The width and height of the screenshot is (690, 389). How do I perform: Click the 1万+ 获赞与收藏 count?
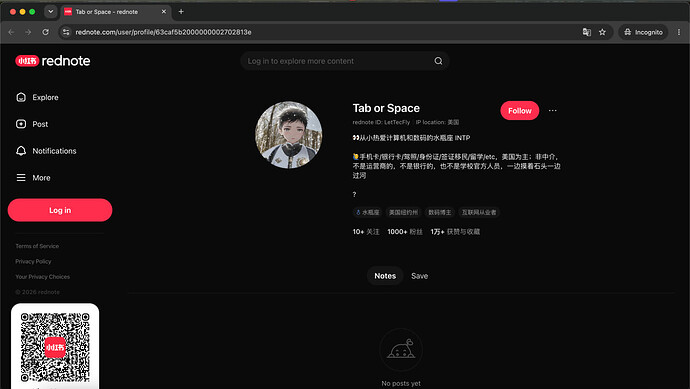[x=455, y=231]
